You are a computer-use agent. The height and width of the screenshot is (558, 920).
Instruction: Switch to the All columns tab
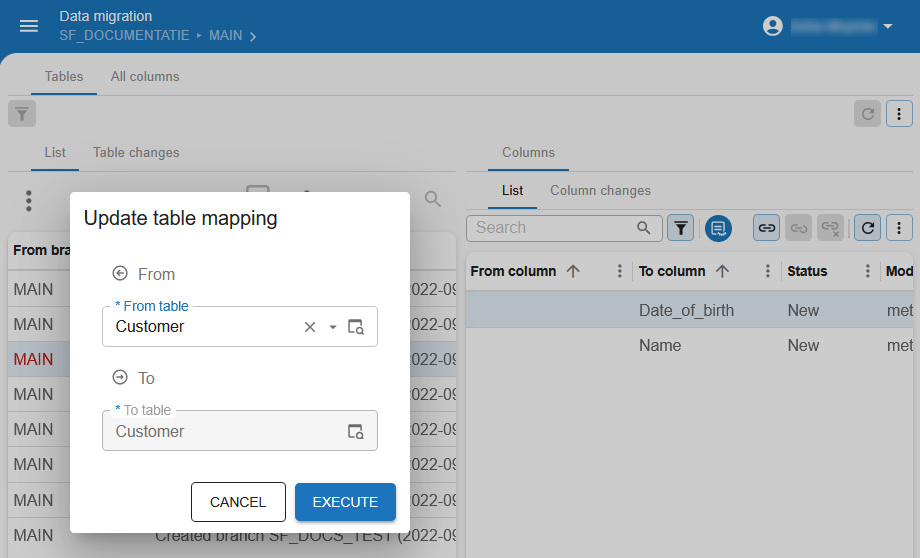coord(145,76)
